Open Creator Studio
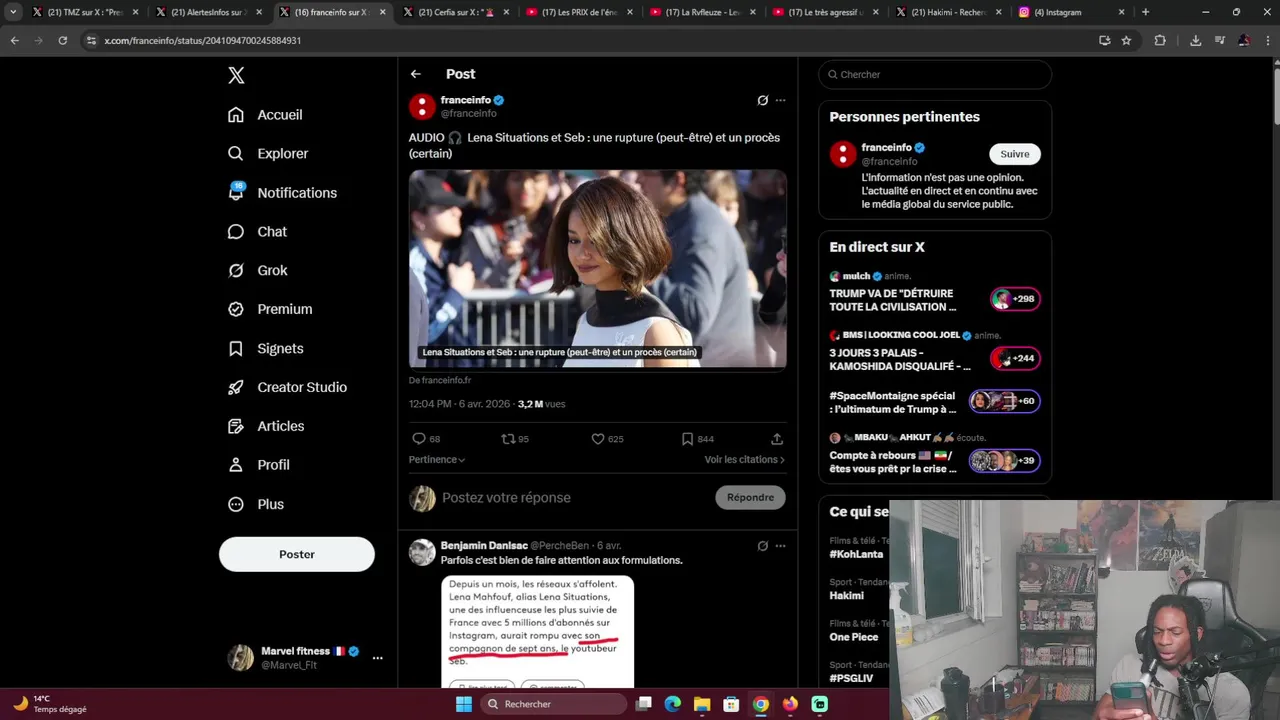 287,388
